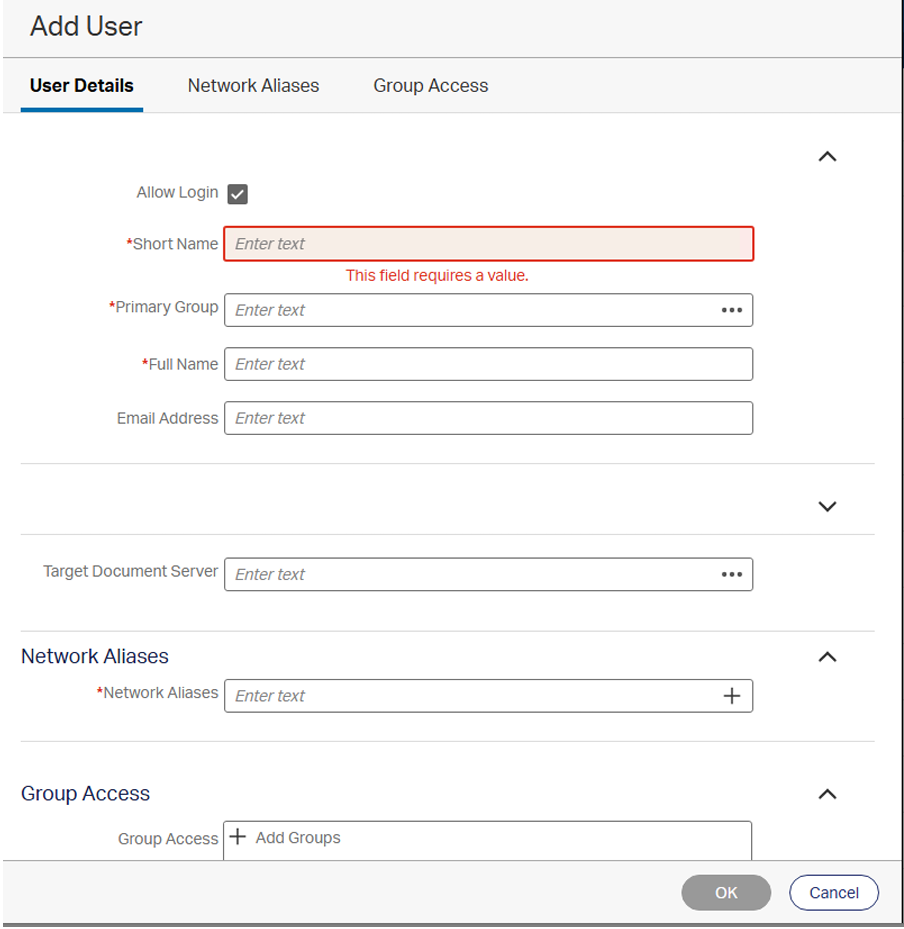Click the Target Document Server label
The height and width of the screenshot is (929, 904).
[x=130, y=571]
